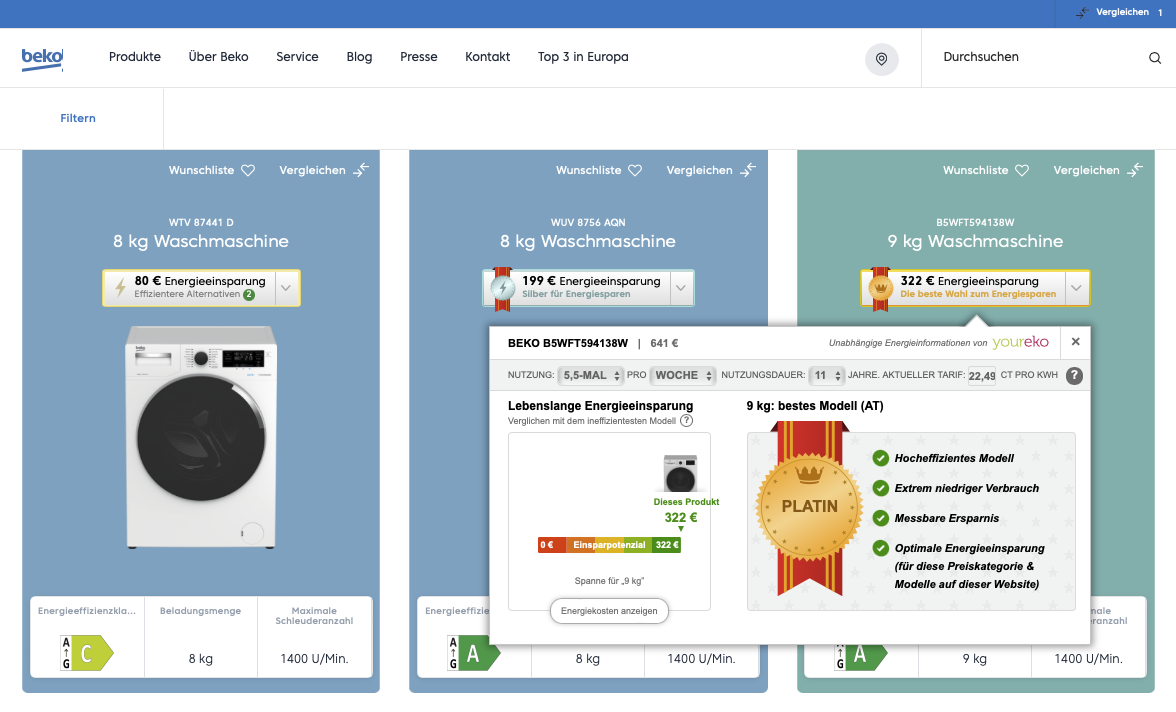The height and width of the screenshot is (712, 1176).
Task: Click 'Die beste Wahl zum Energiesparen' text
Action: click(x=978, y=294)
